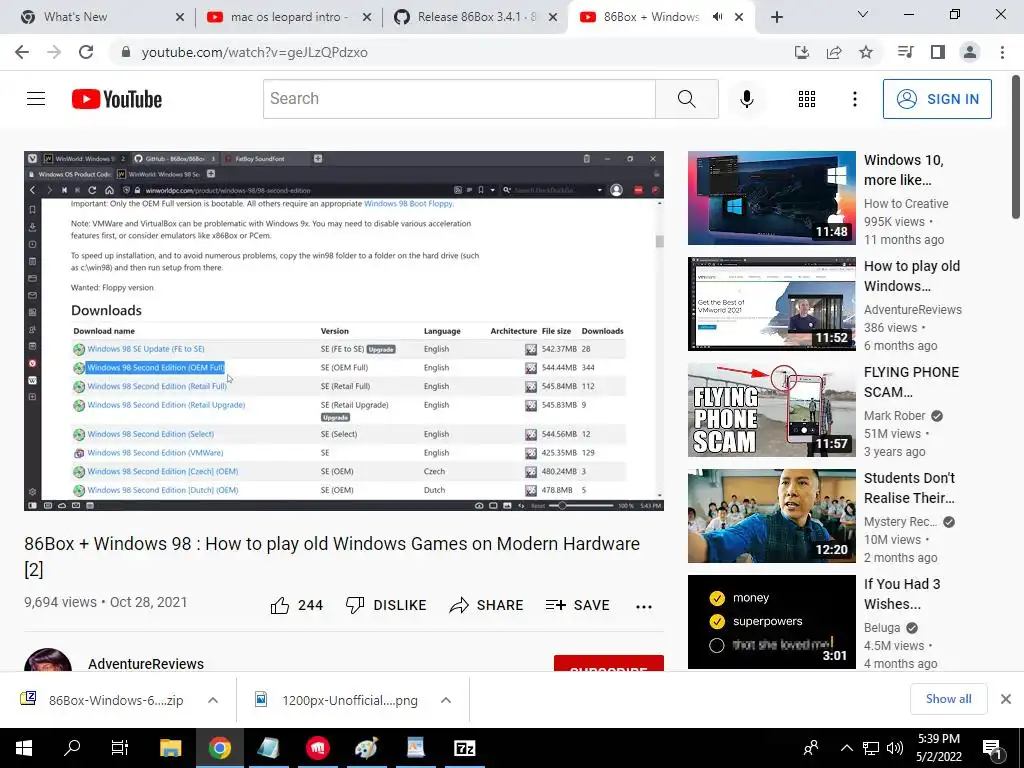
Task: Open media controls in Chrome toolbar
Action: [905, 52]
